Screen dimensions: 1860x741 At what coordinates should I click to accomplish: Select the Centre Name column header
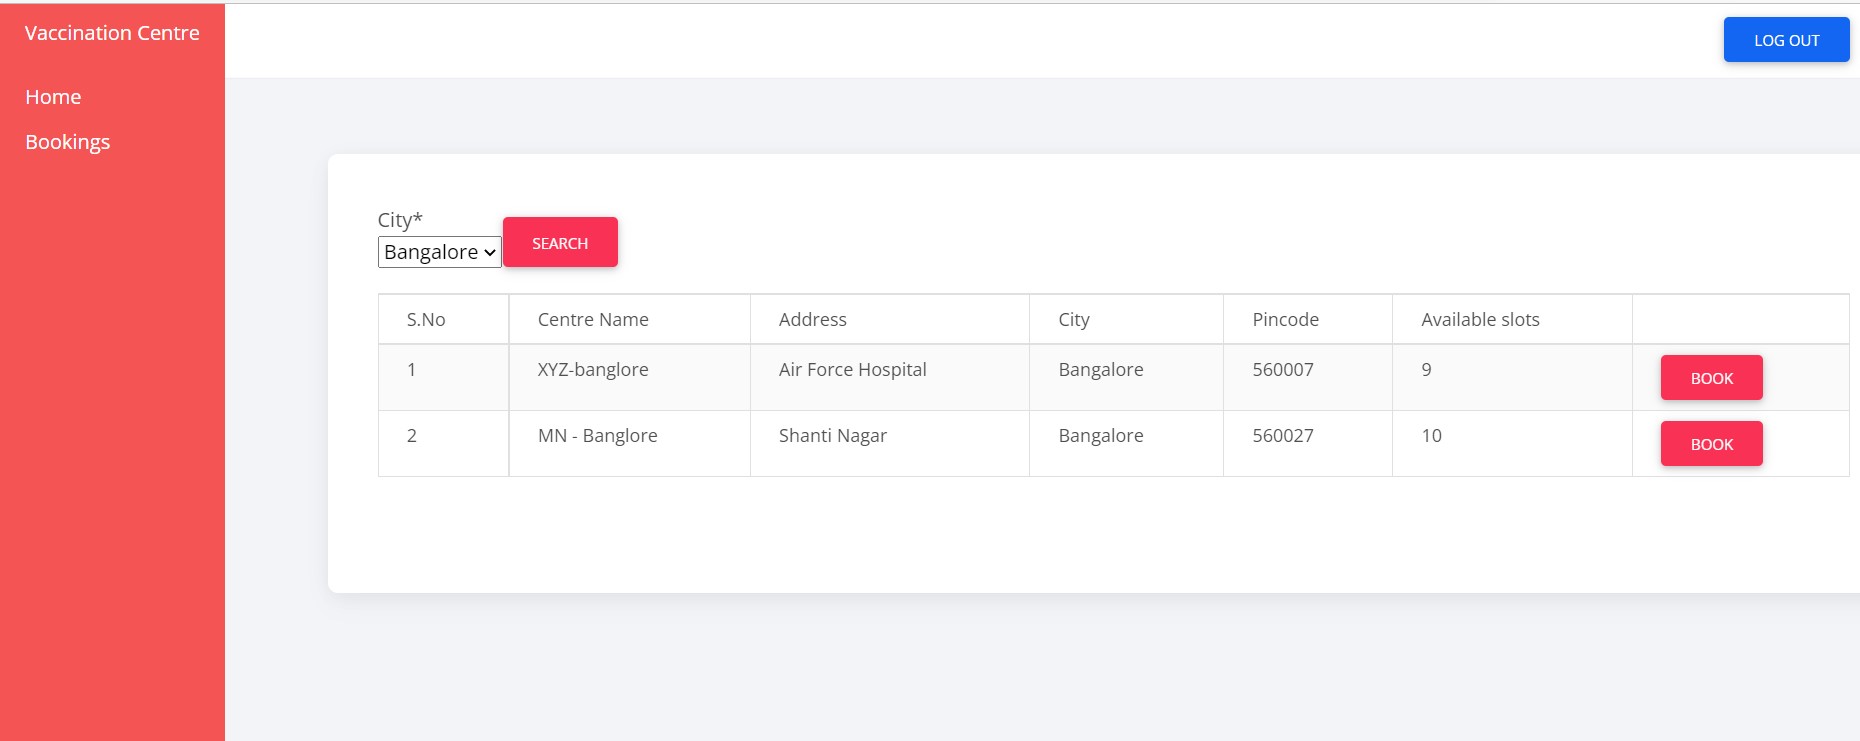[x=592, y=319]
